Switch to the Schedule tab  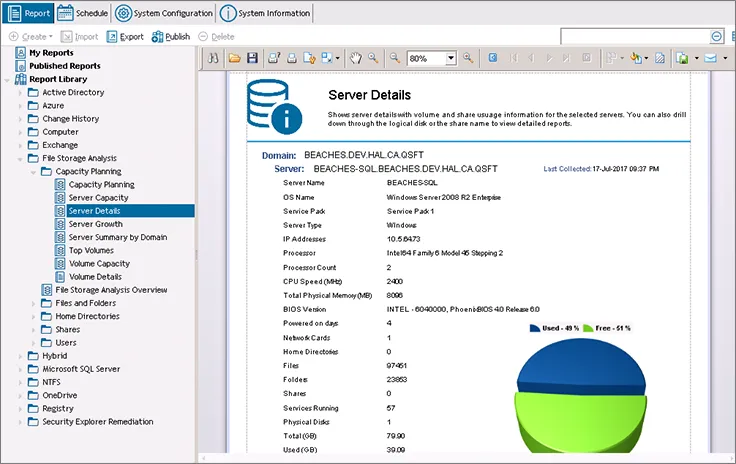coord(82,13)
